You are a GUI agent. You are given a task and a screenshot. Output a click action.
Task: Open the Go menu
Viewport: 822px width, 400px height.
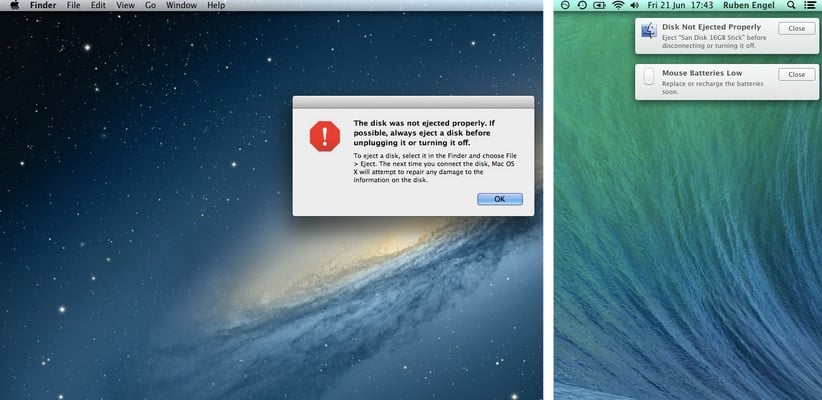tap(150, 5)
